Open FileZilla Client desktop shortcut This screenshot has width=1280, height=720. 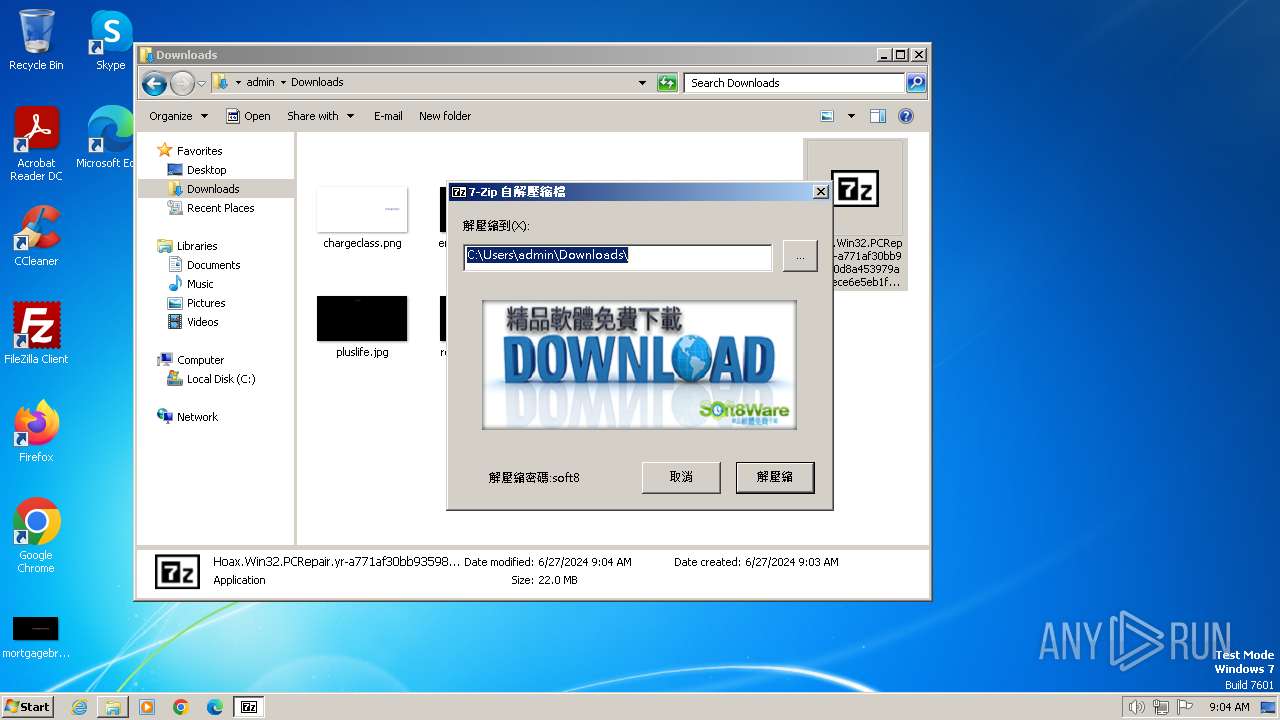36,334
